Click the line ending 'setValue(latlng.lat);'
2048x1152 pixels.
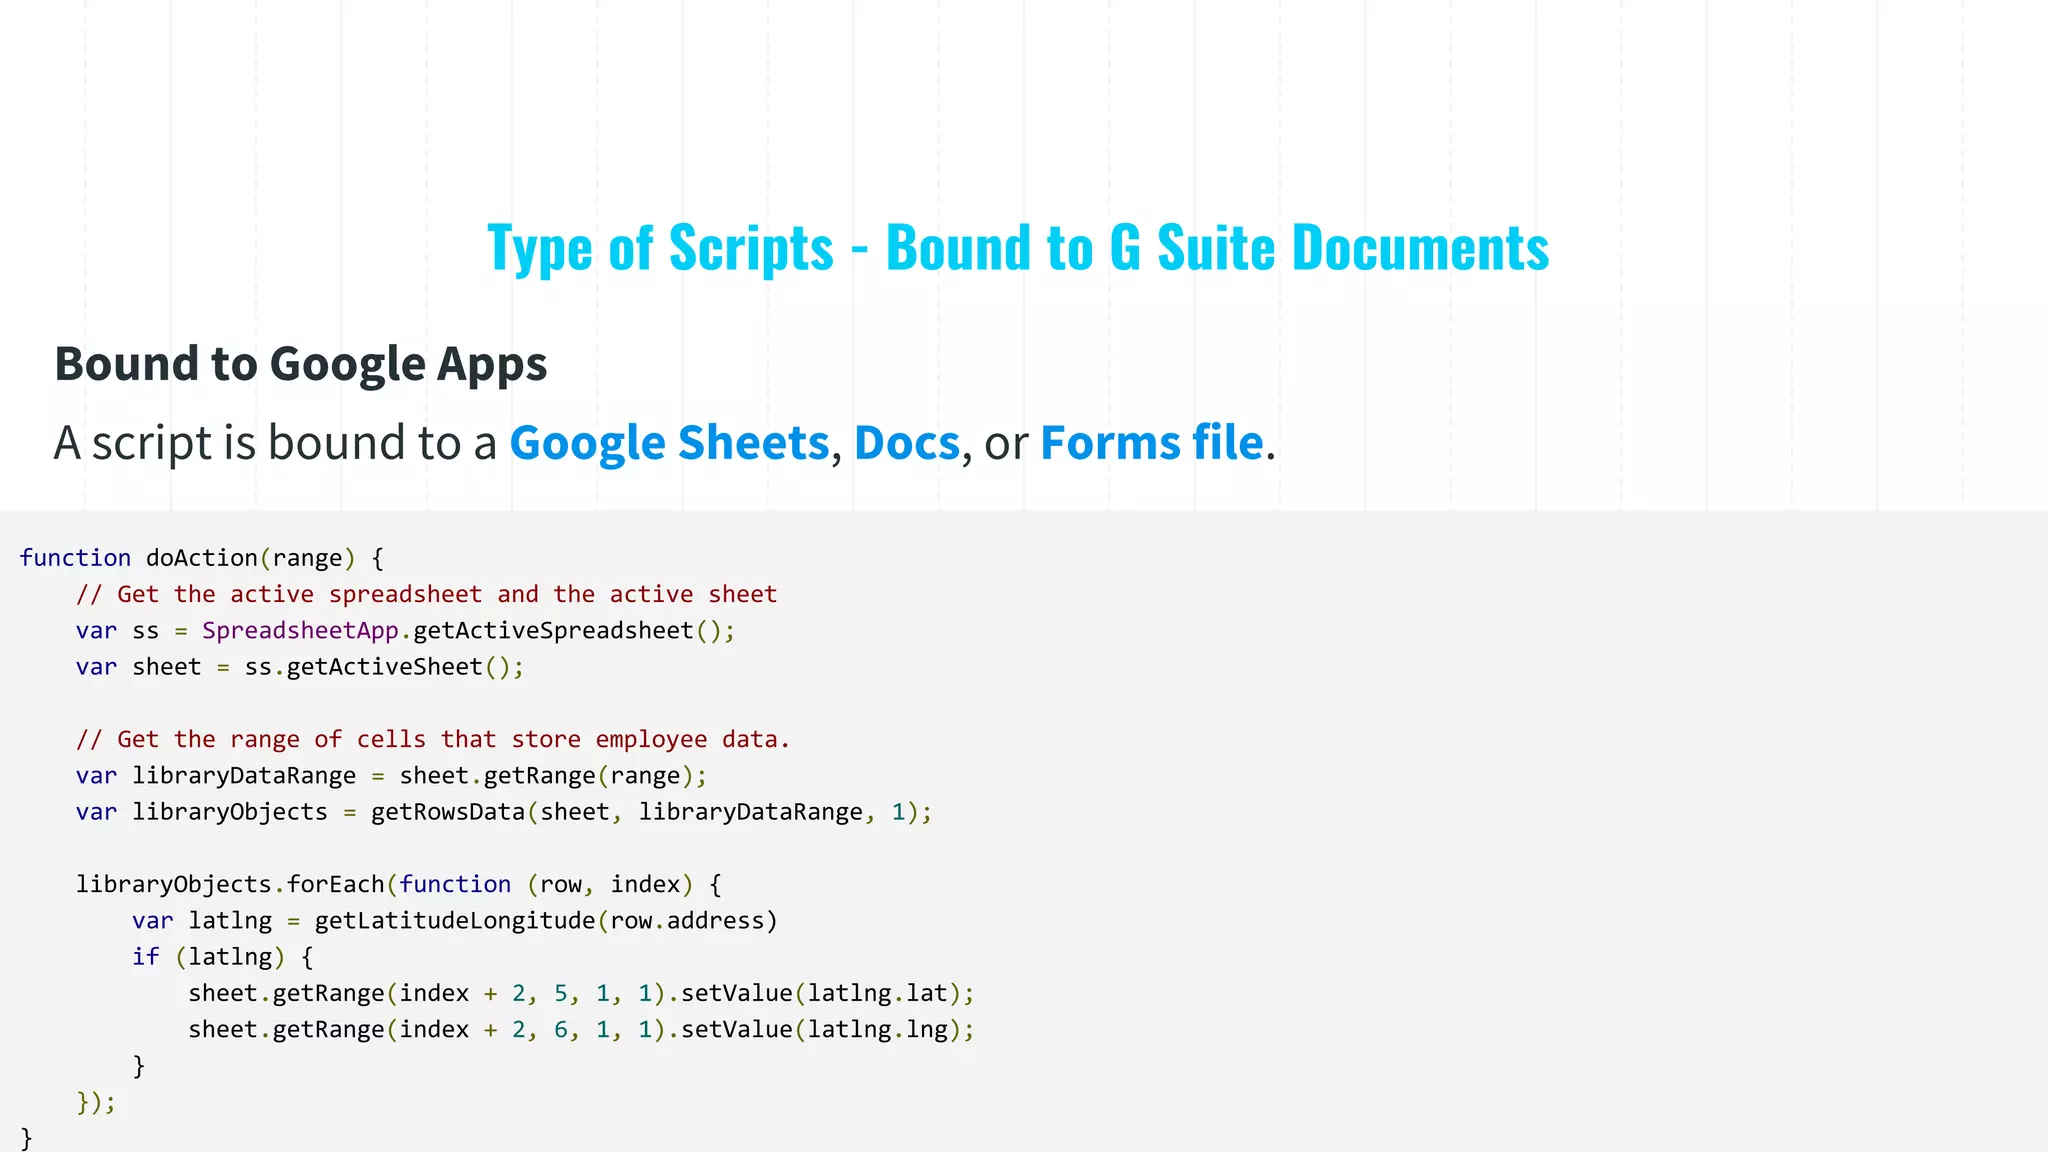point(581,993)
